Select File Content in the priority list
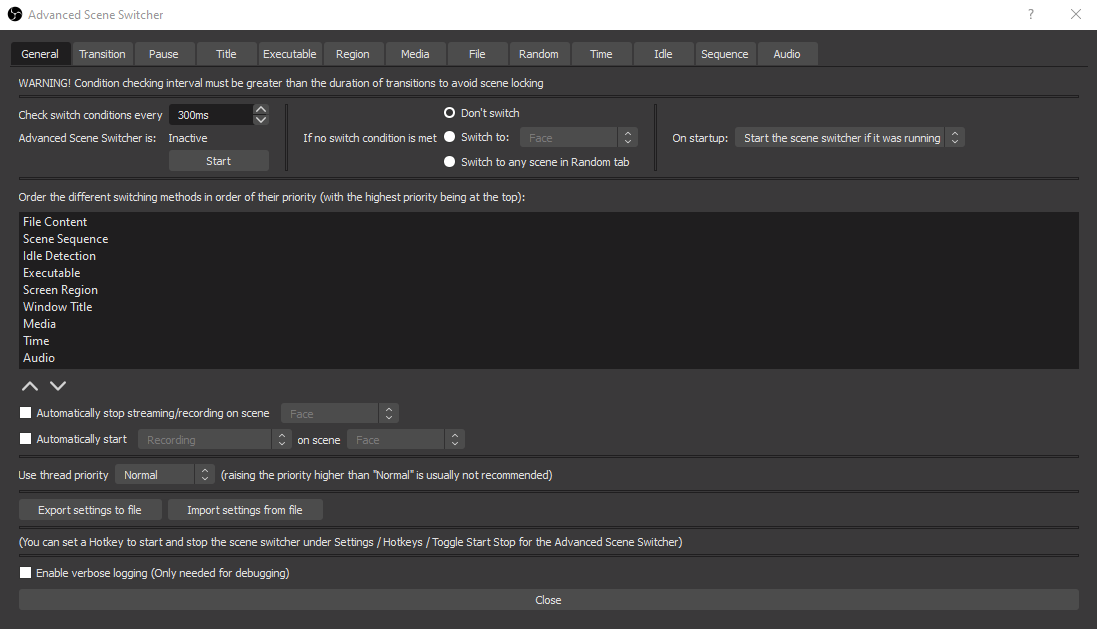The image size is (1097, 629). click(x=548, y=222)
